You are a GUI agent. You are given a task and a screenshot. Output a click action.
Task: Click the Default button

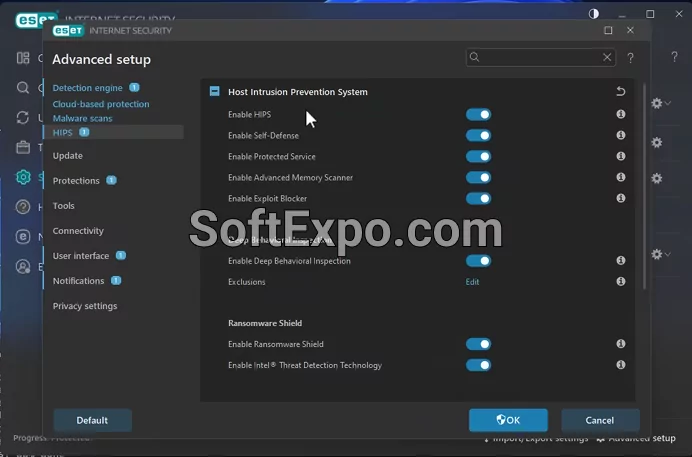[x=92, y=420]
